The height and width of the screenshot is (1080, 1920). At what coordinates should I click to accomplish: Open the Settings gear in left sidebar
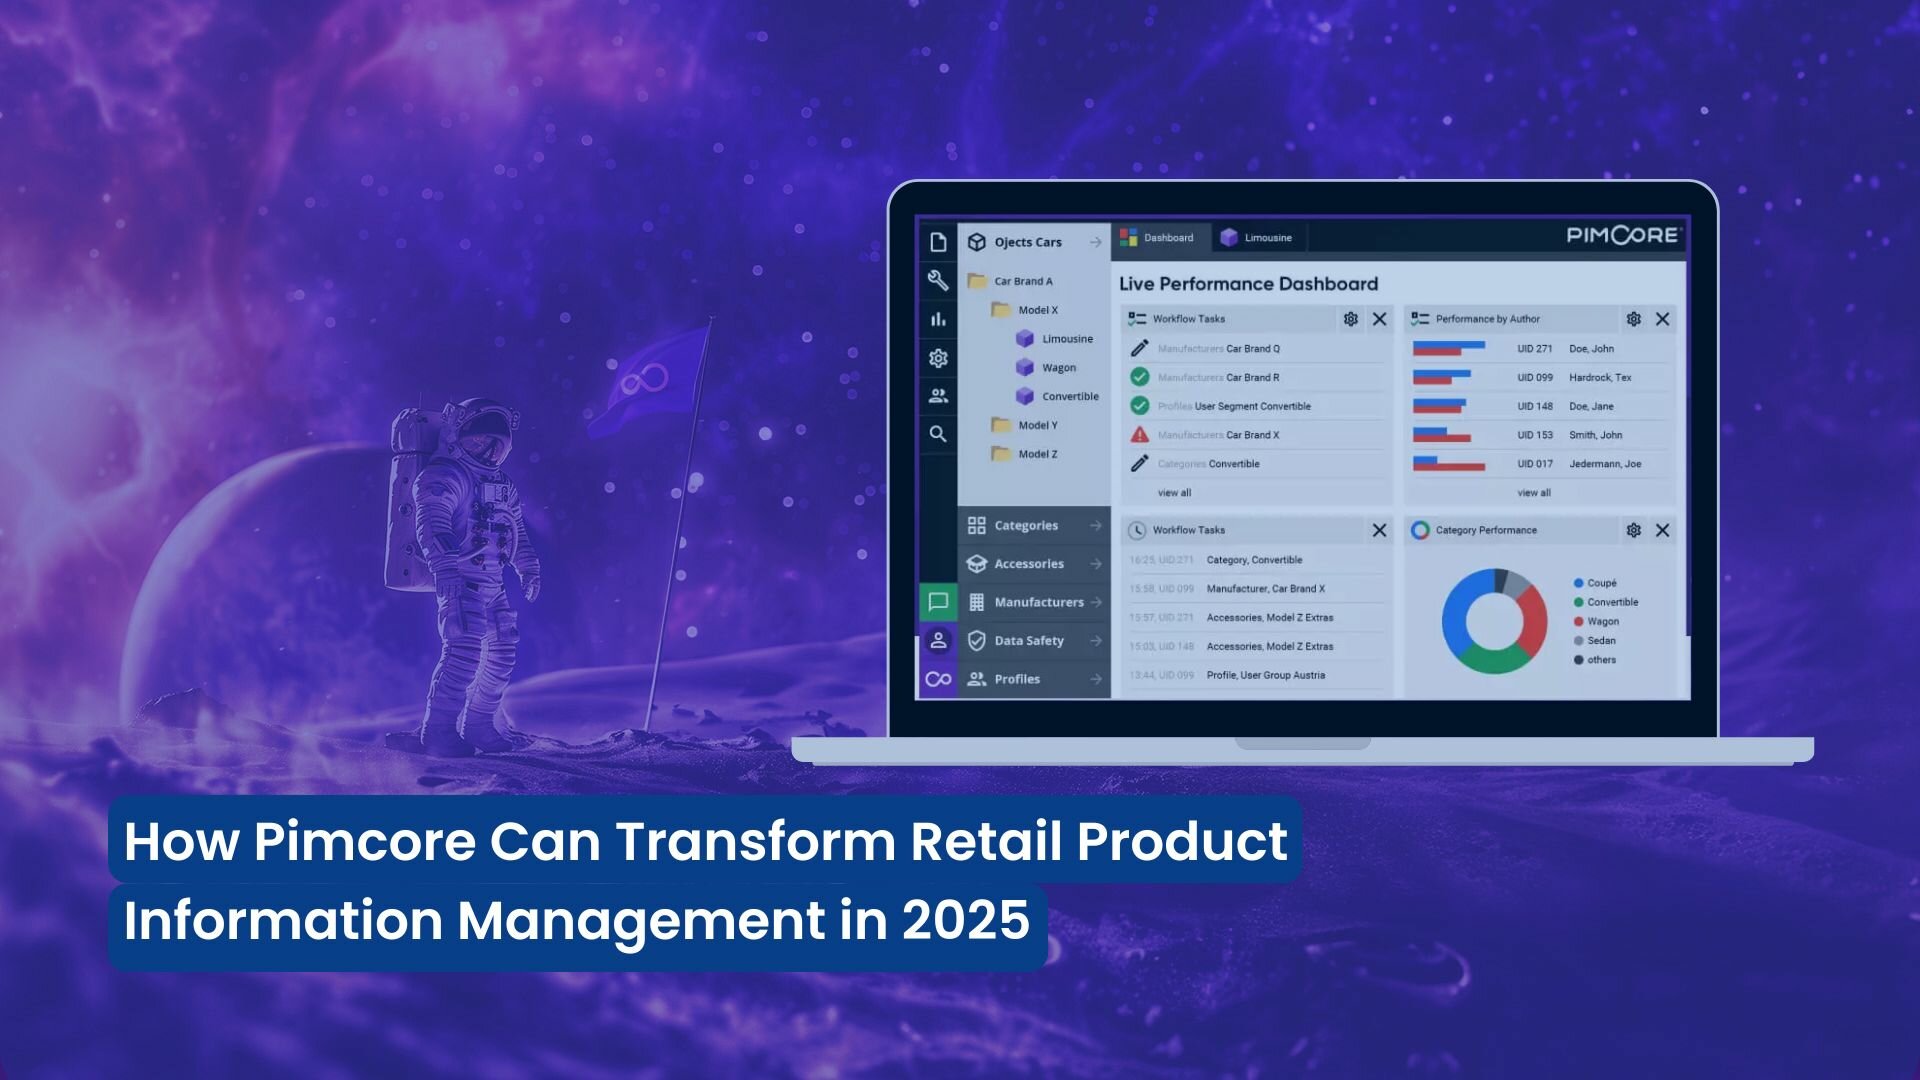click(x=938, y=358)
